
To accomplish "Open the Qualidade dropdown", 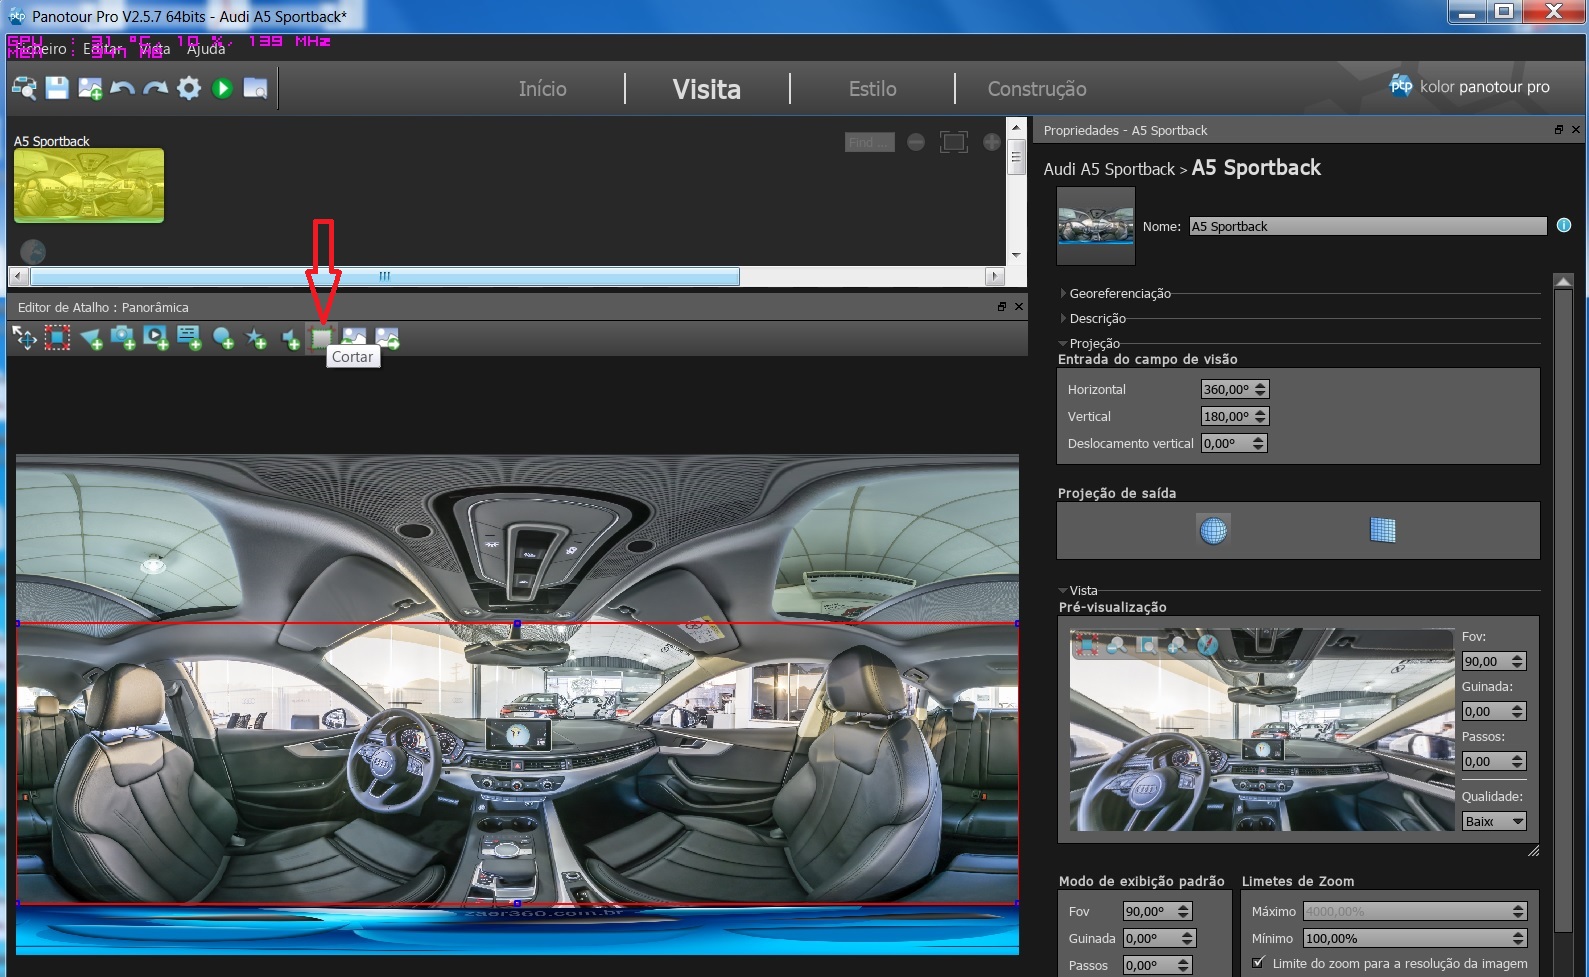I will coord(1494,821).
